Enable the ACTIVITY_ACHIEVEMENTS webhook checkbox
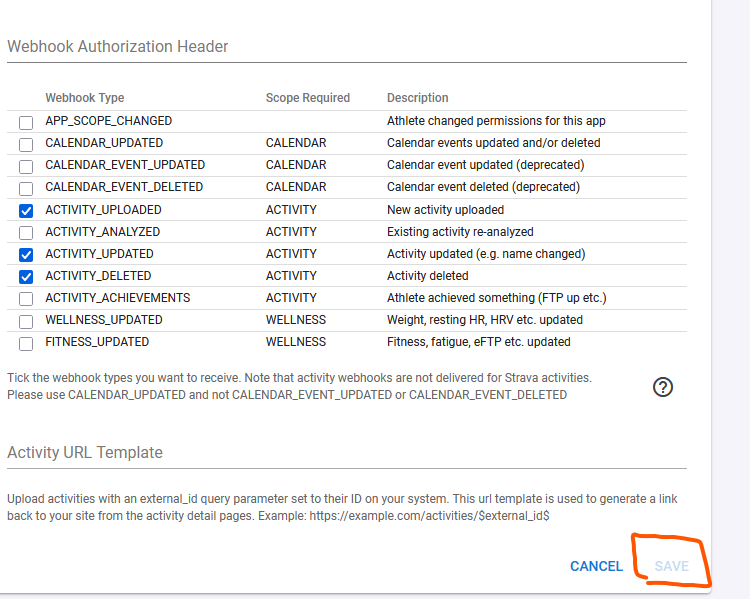The image size is (750, 599). (26, 298)
